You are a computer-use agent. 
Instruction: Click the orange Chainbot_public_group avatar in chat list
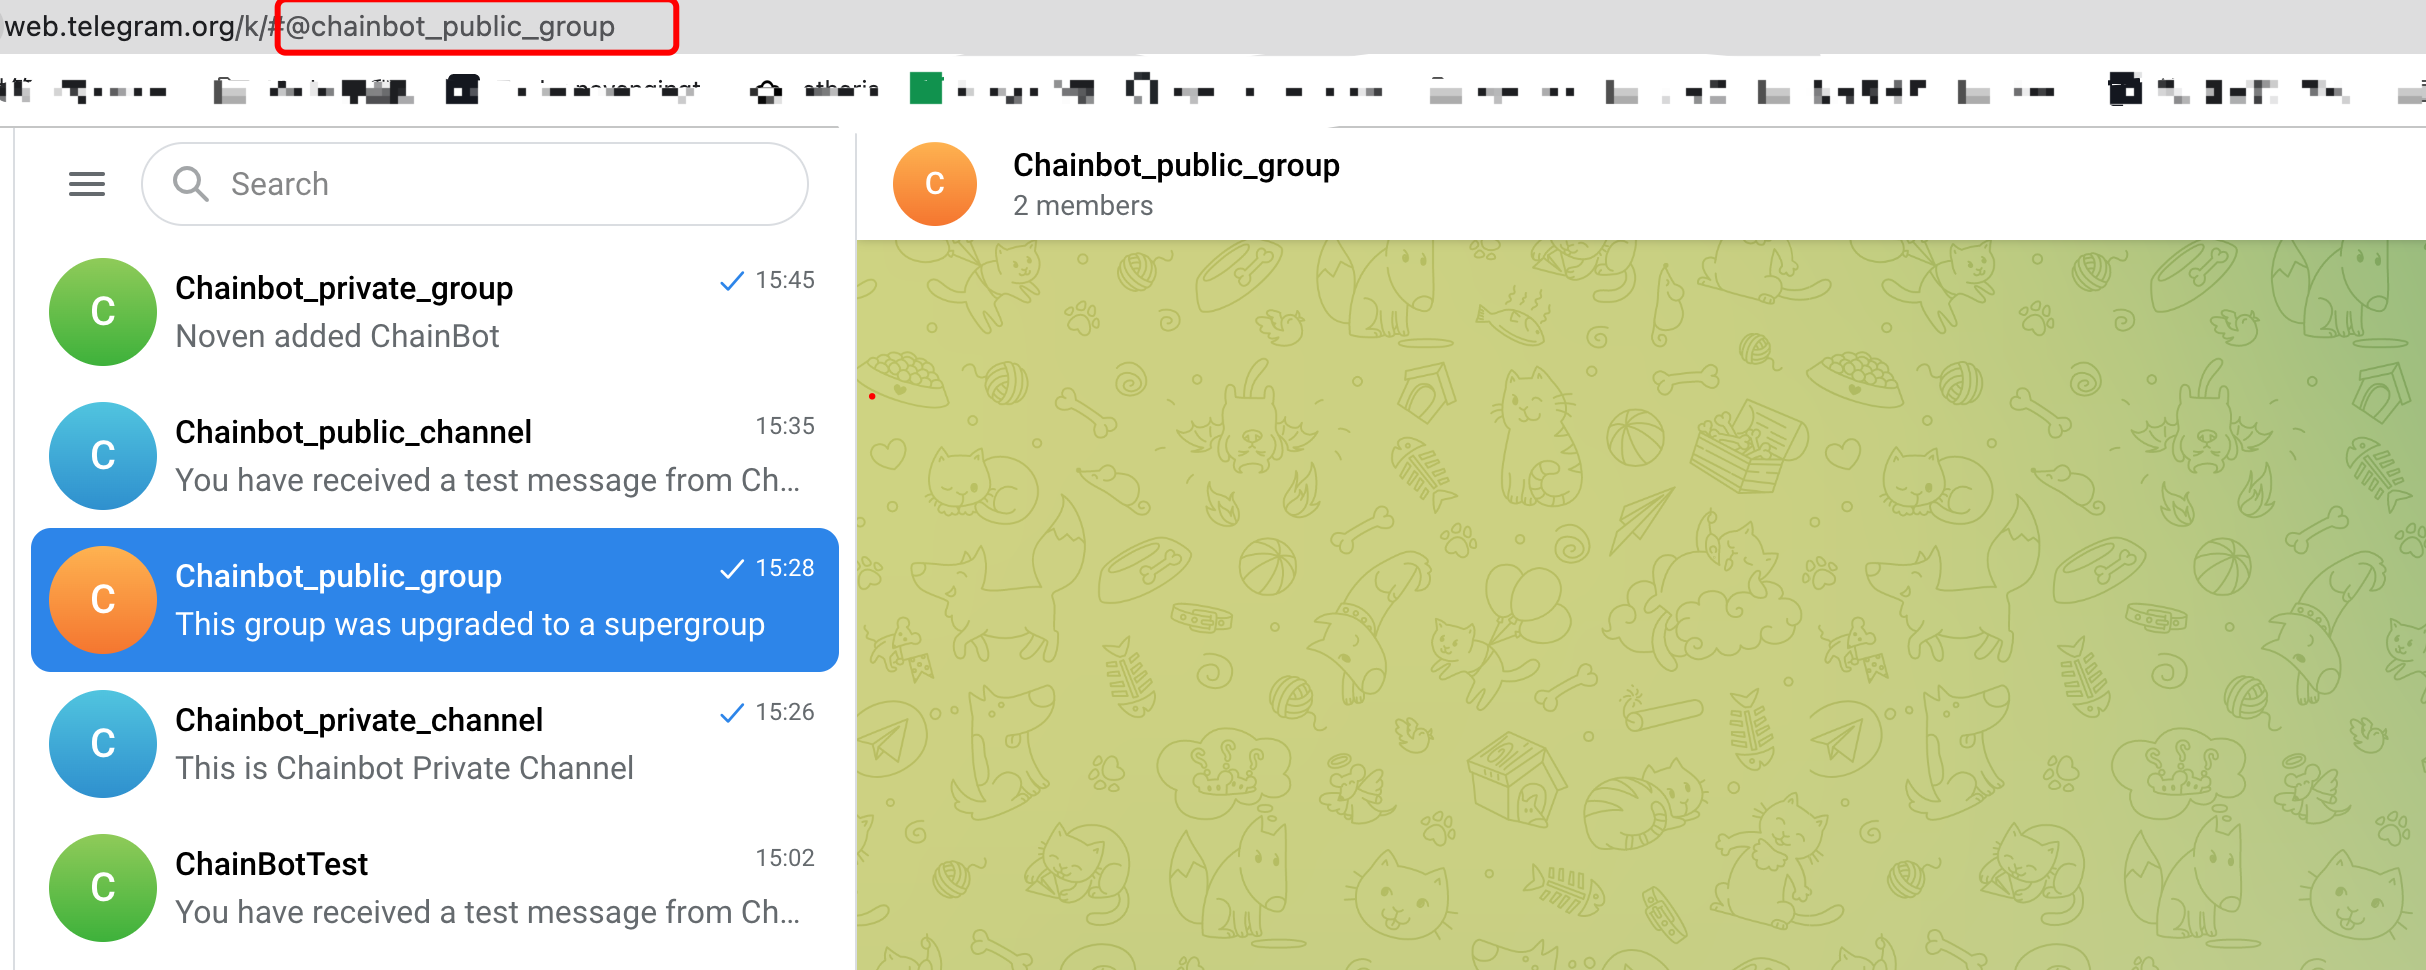(103, 600)
